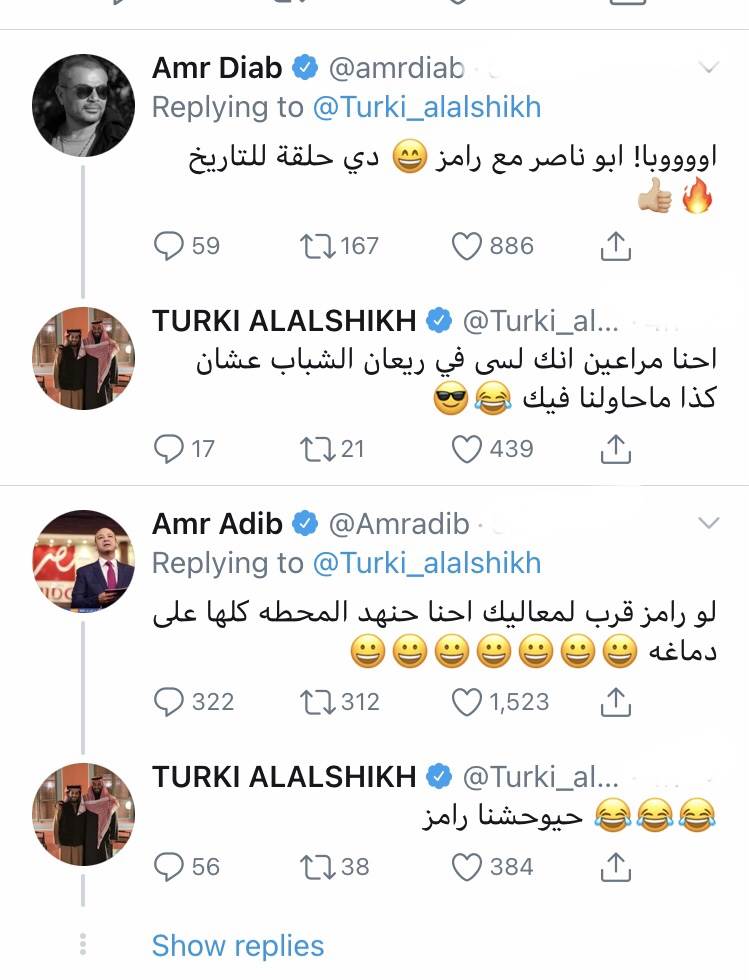The image size is (749, 980).
Task: Open Amr Adib's profile picture
Action: tap(83, 560)
